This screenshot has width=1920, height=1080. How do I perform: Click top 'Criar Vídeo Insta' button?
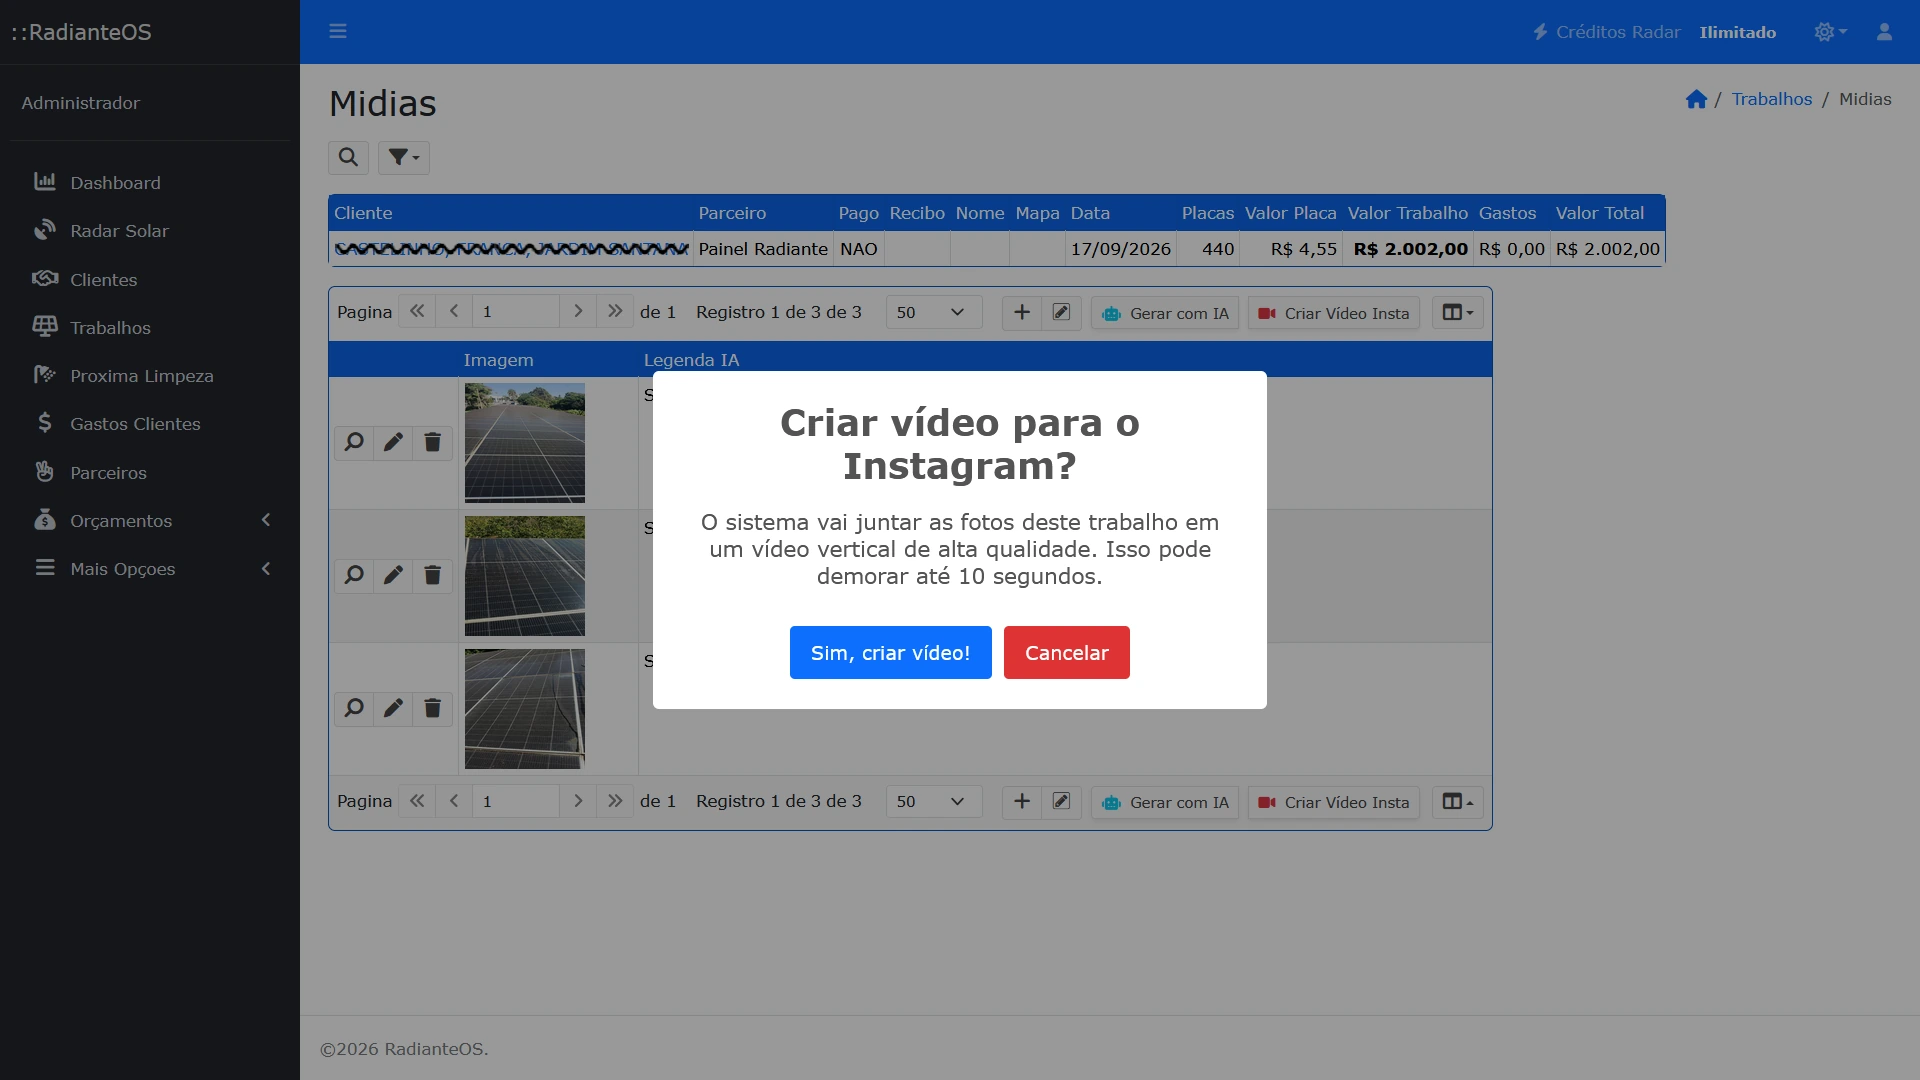coord(1333,313)
